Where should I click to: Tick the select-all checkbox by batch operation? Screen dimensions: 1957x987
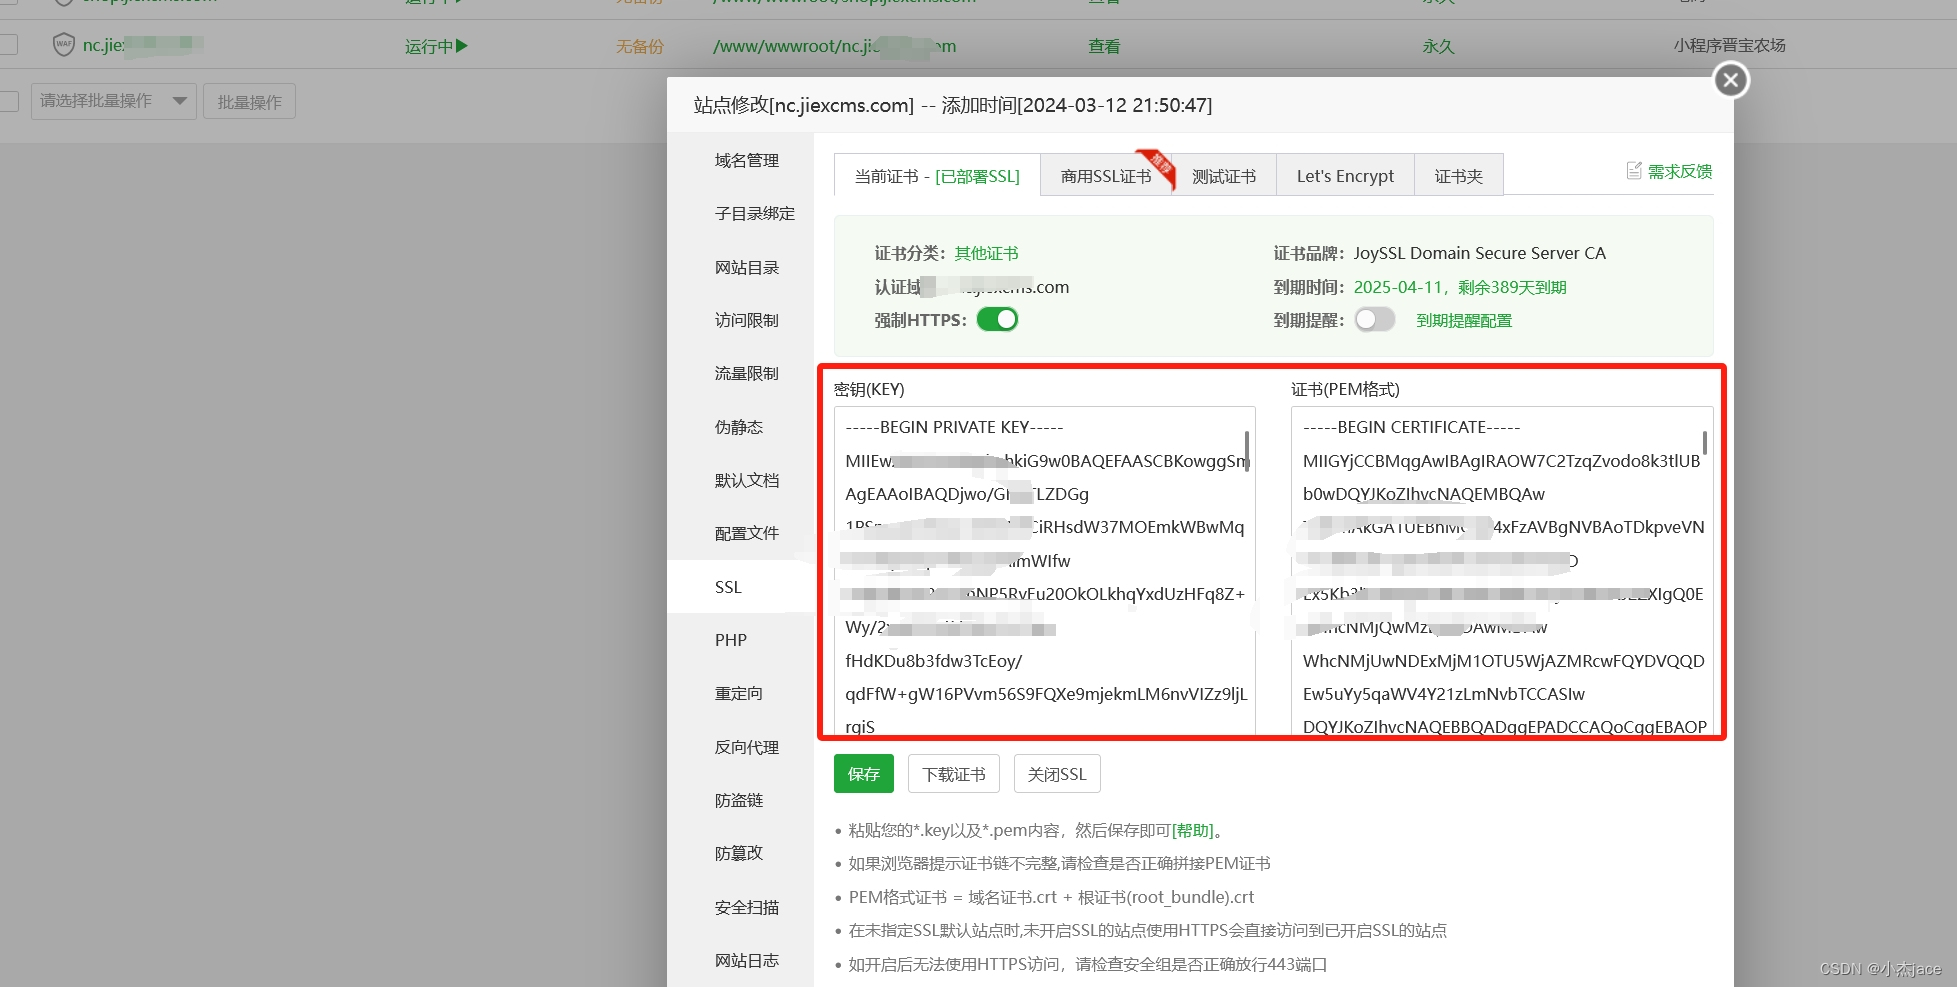pos(9,102)
